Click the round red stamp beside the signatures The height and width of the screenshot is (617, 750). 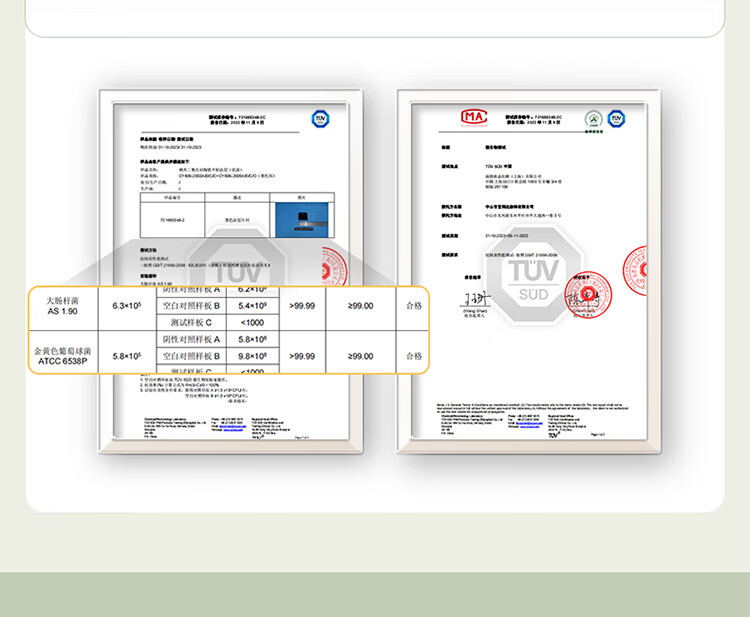[x=587, y=294]
